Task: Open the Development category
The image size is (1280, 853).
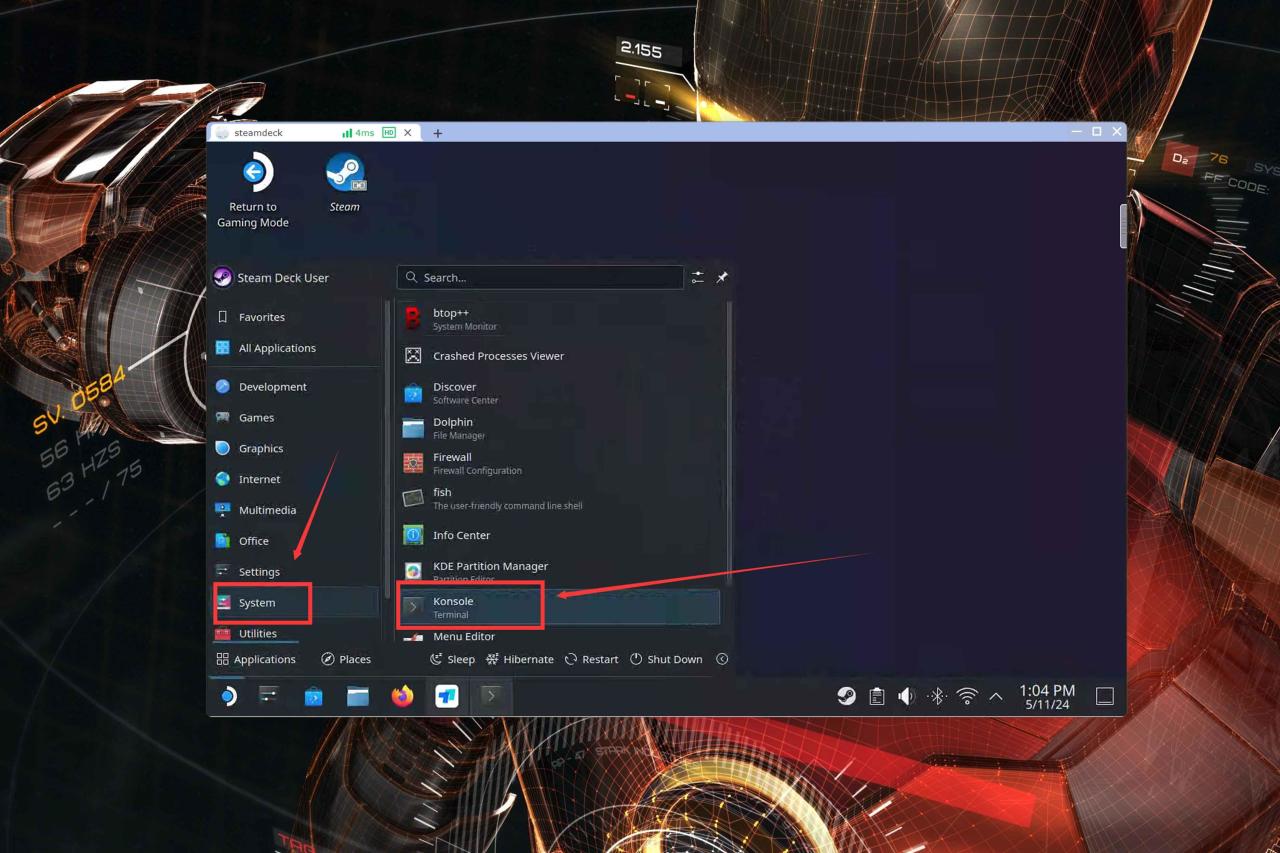Action: coord(296,387)
